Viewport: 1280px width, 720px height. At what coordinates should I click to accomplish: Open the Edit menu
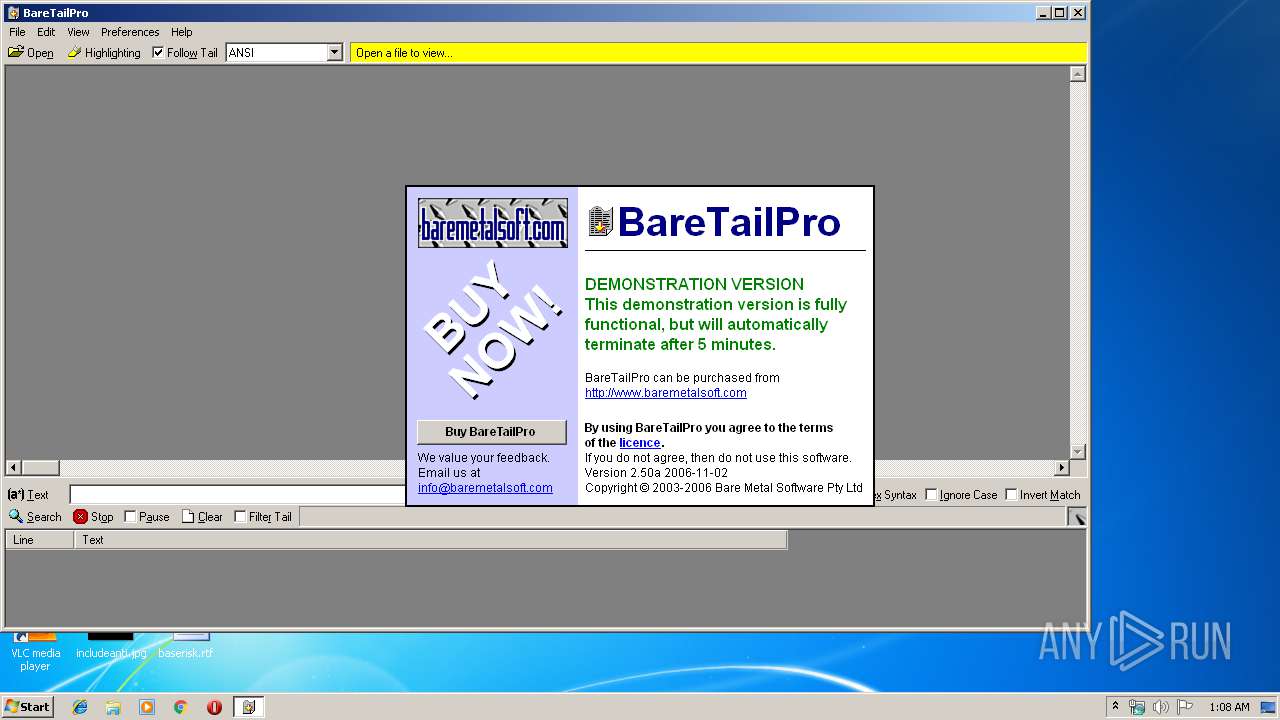pyautogui.click(x=46, y=32)
